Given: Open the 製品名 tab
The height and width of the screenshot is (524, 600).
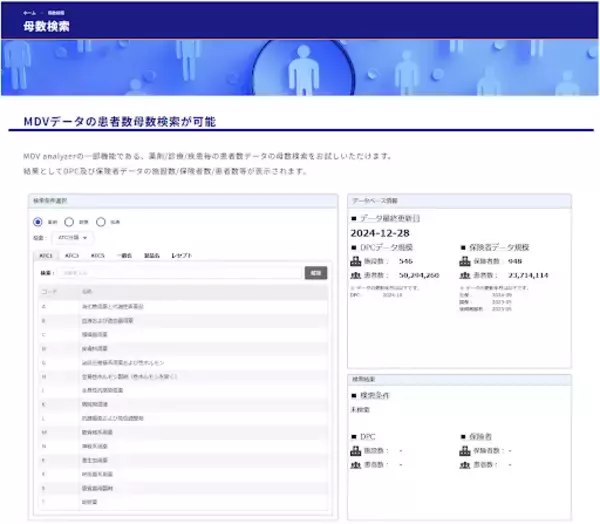Looking at the screenshot, I should pyautogui.click(x=152, y=255).
